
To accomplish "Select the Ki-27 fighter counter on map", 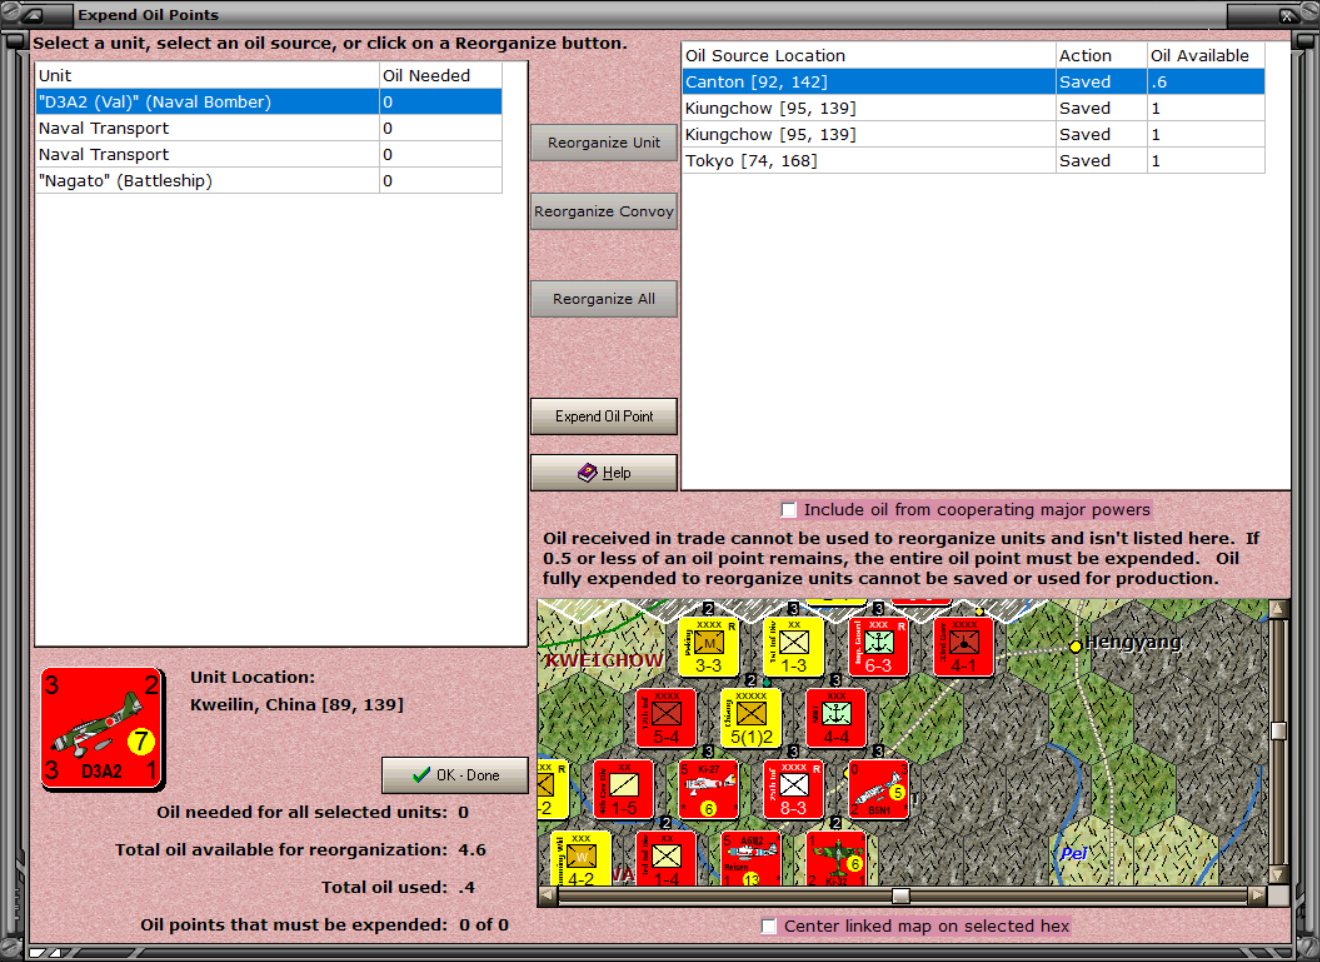I will (x=708, y=789).
